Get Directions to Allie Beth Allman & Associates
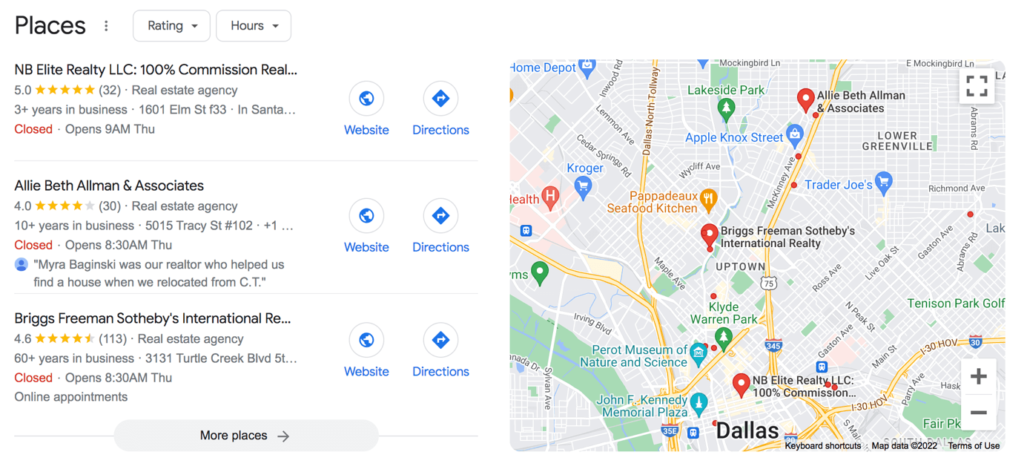 click(x=441, y=215)
